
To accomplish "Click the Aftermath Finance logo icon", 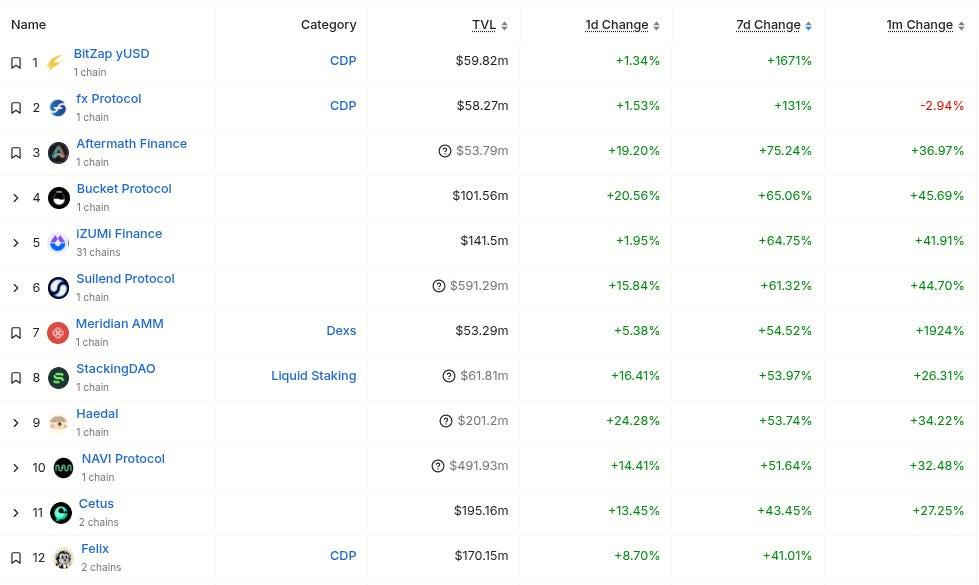I will point(59,153).
